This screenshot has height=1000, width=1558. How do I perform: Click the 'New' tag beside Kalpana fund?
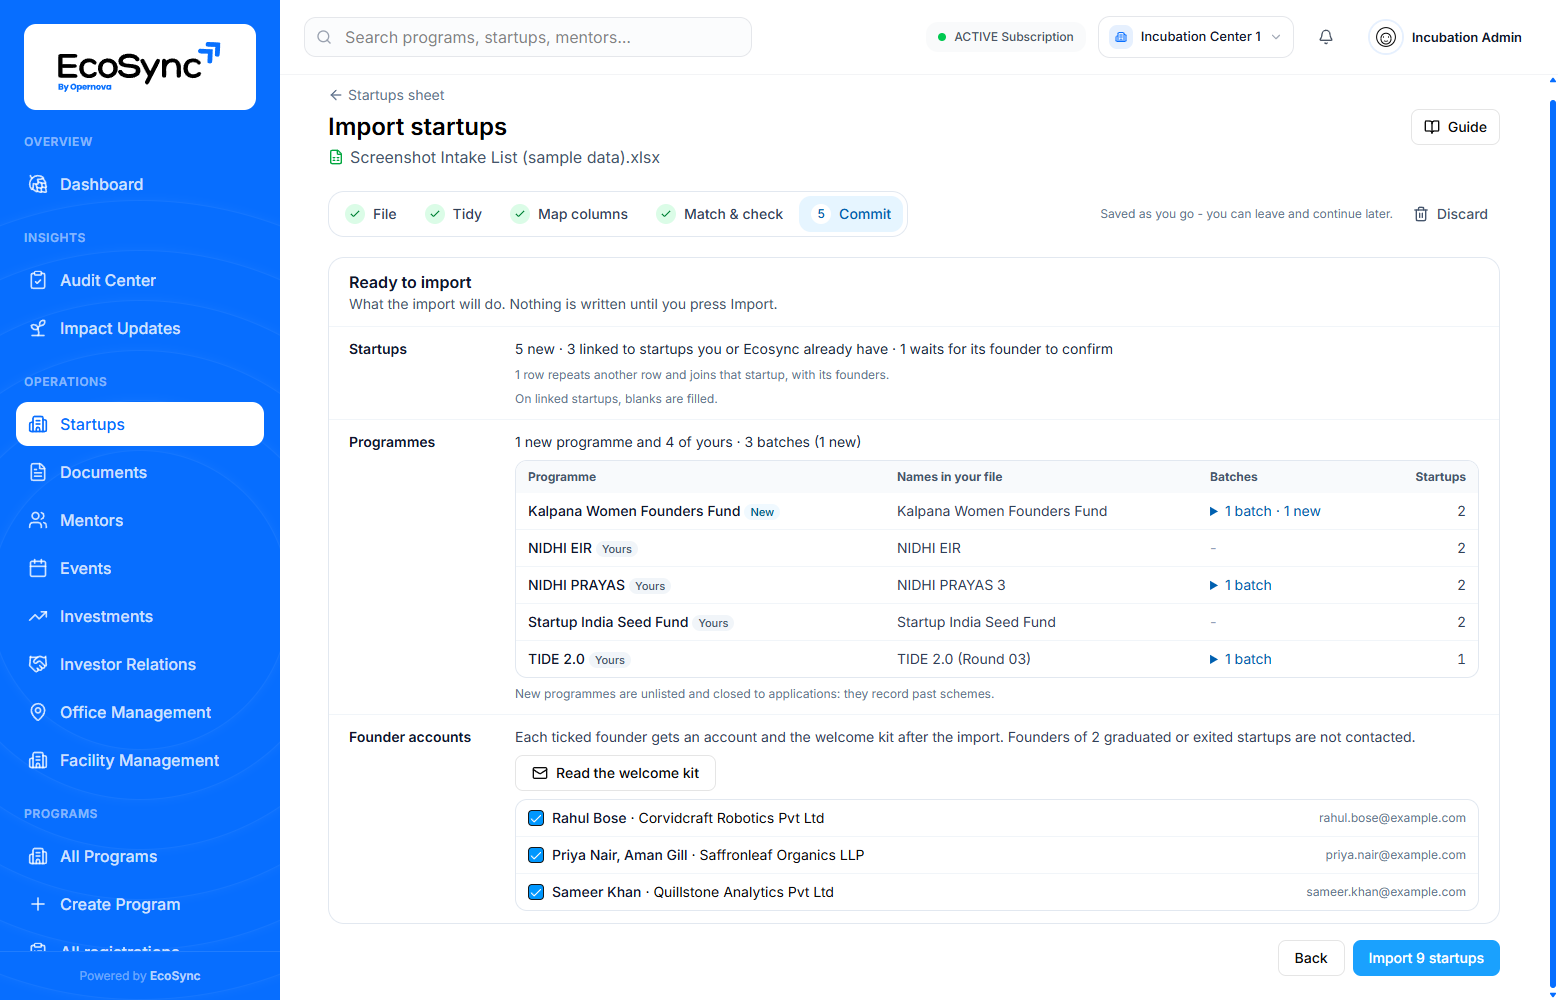tap(762, 512)
